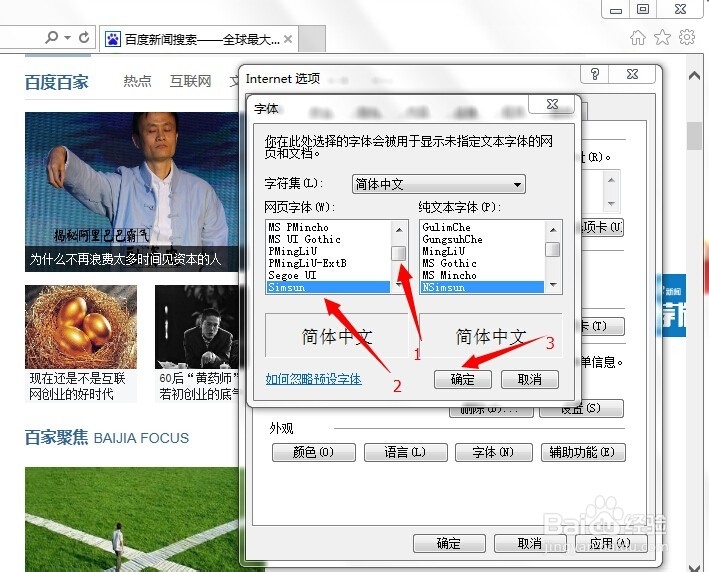Select MingLiU plain text font
709x572 pixels.
coord(482,251)
